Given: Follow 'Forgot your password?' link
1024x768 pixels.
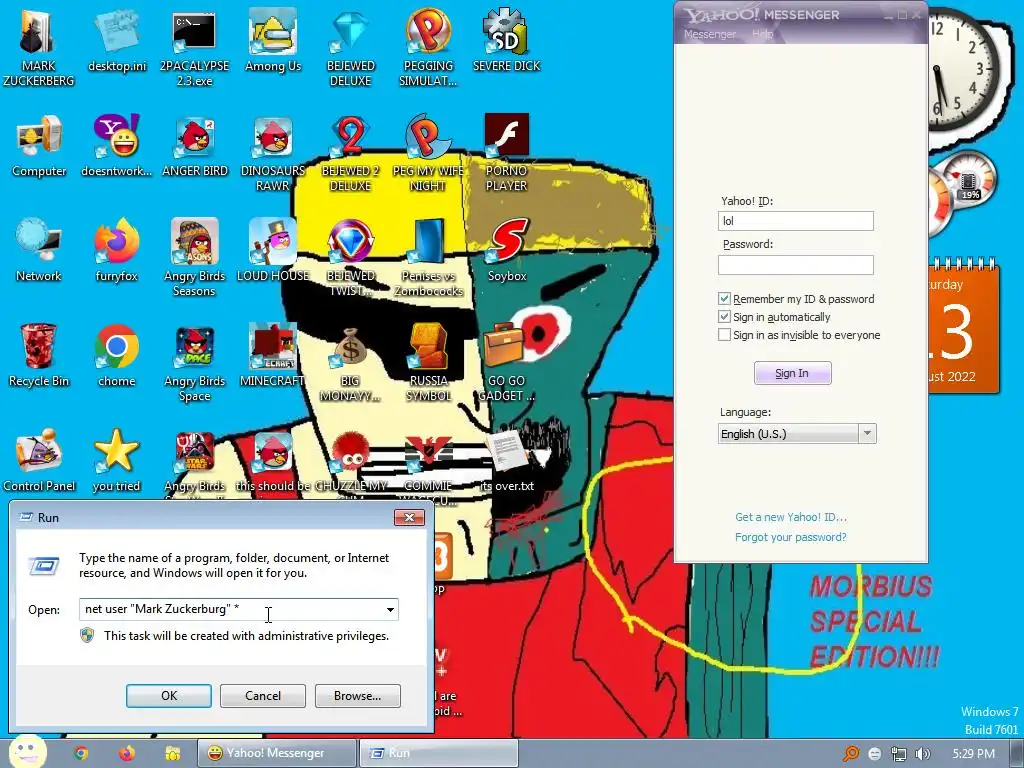Looking at the screenshot, I should 790,537.
